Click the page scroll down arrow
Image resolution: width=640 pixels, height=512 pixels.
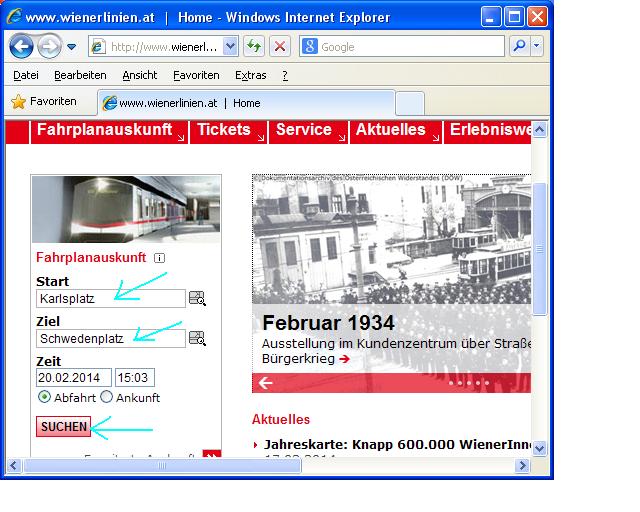[x=539, y=448]
